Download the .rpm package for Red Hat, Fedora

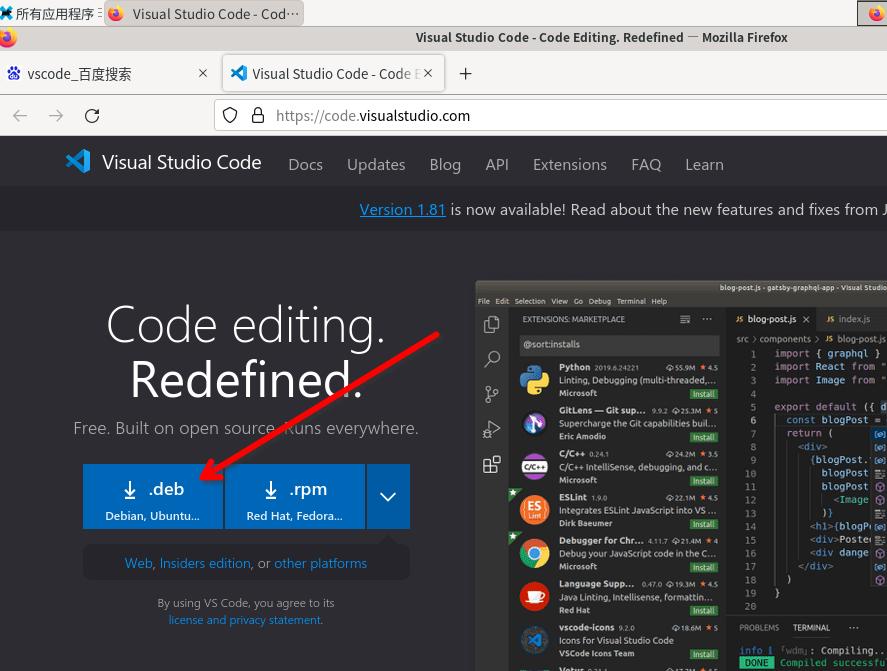pos(295,496)
